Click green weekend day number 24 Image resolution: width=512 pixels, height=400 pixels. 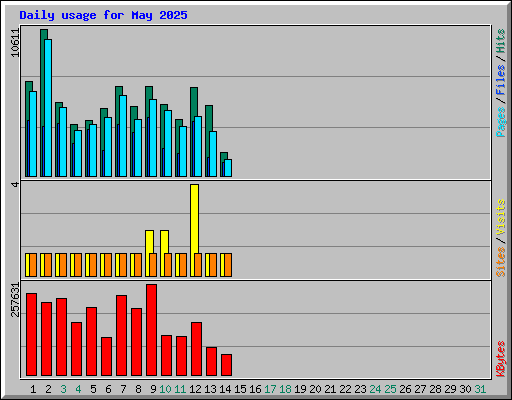pos(375,389)
